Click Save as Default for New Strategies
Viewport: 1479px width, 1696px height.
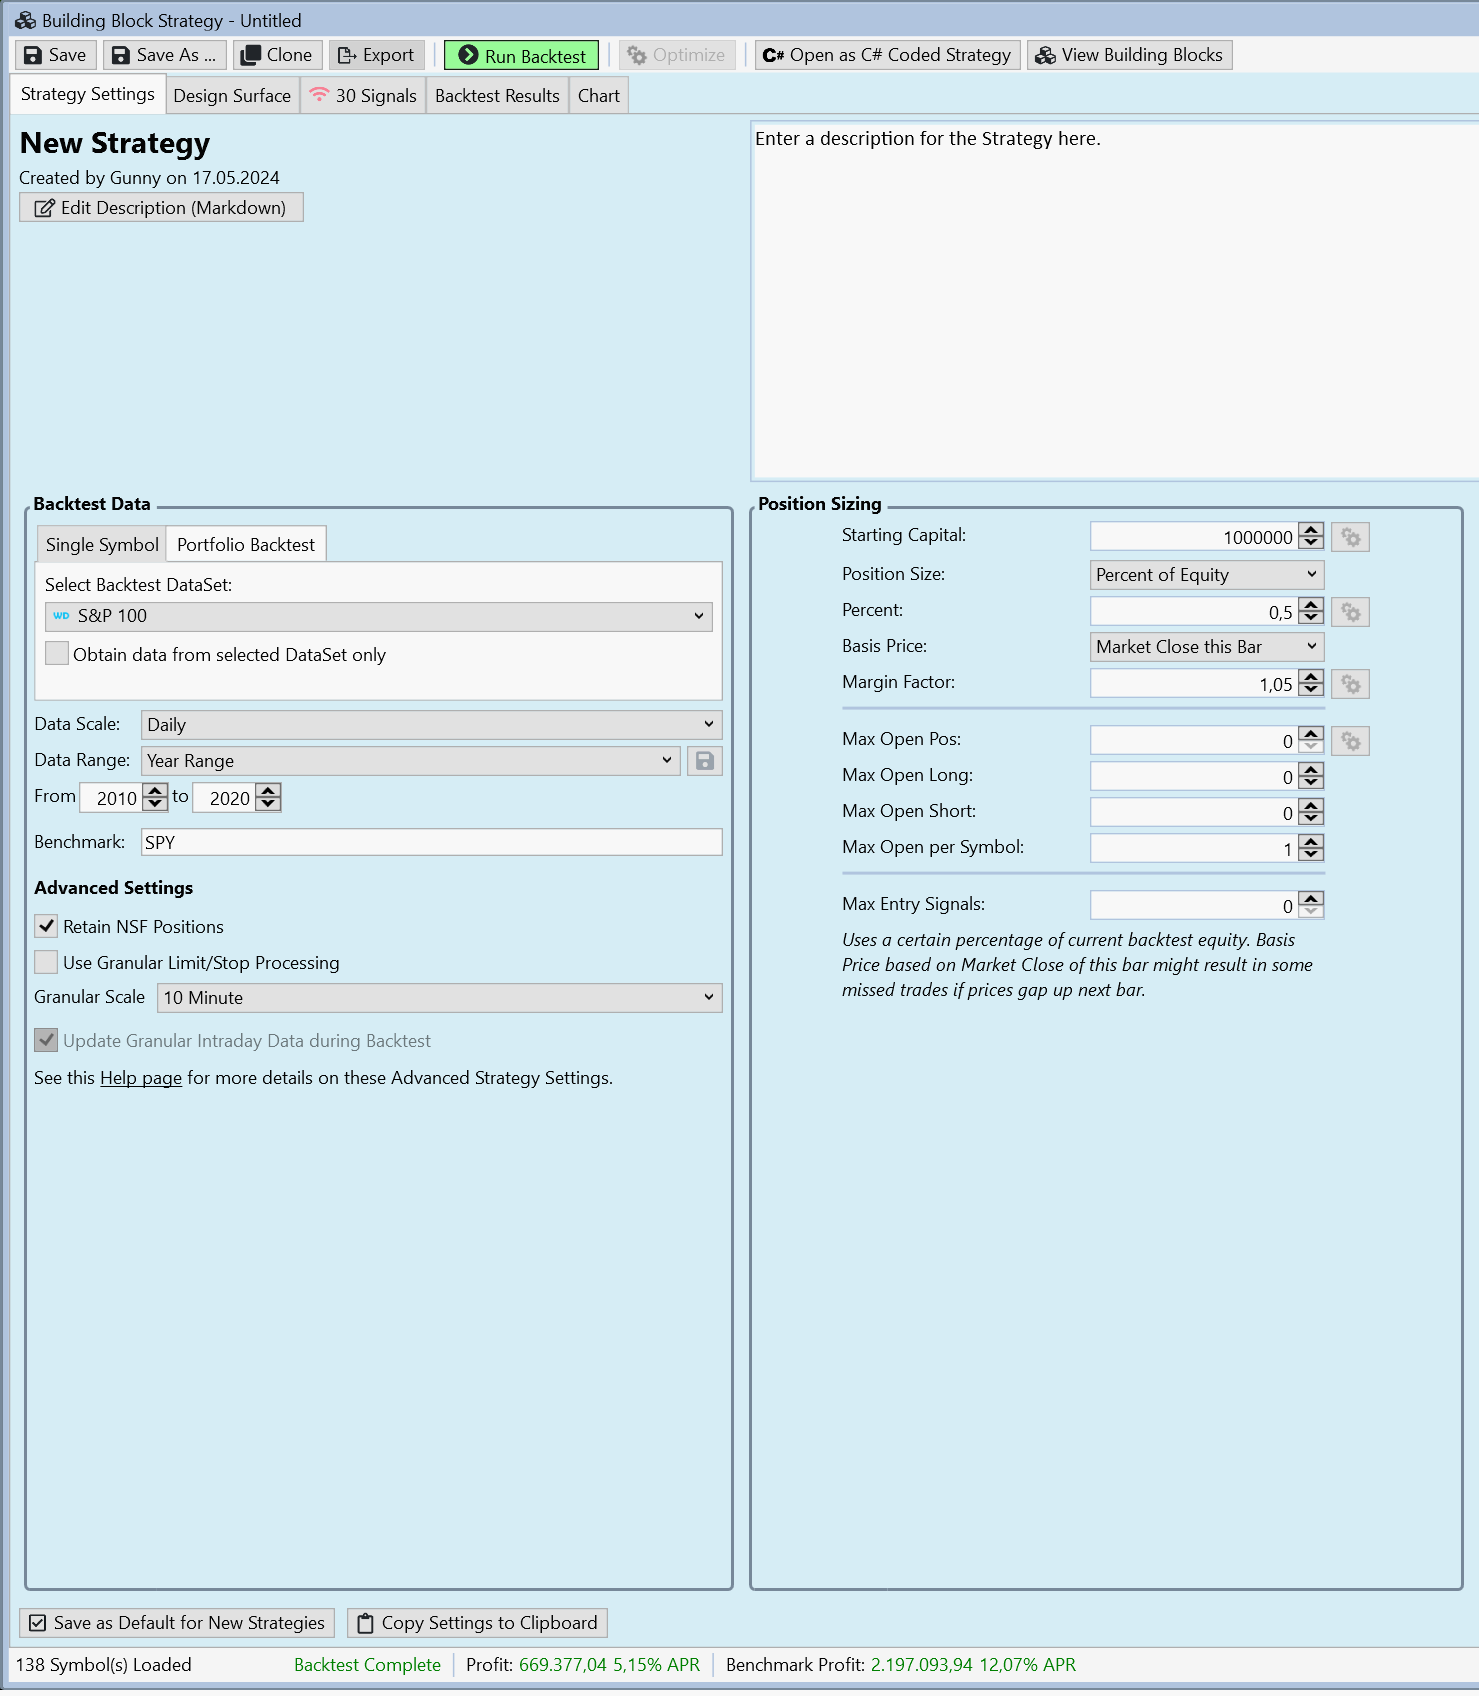click(177, 1622)
